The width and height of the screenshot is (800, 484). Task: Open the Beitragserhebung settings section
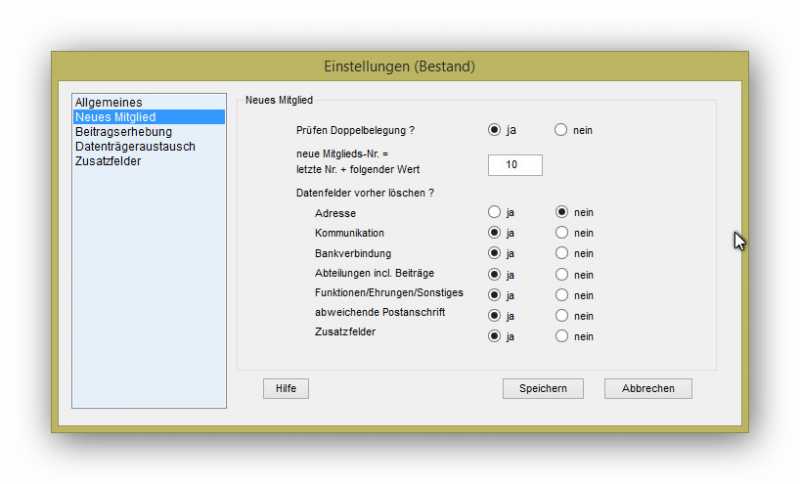coord(123,132)
